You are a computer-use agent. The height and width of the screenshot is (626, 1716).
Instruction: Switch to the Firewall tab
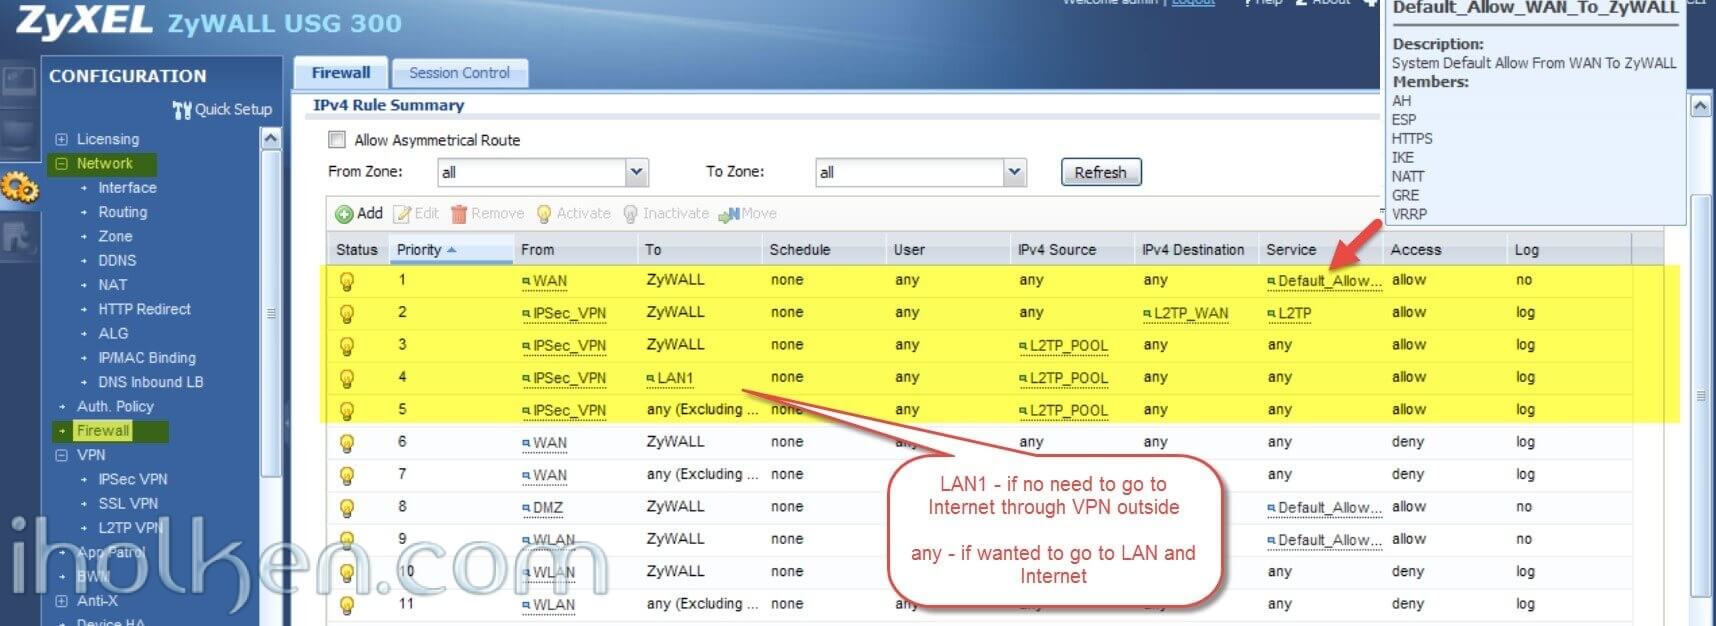[x=340, y=73]
